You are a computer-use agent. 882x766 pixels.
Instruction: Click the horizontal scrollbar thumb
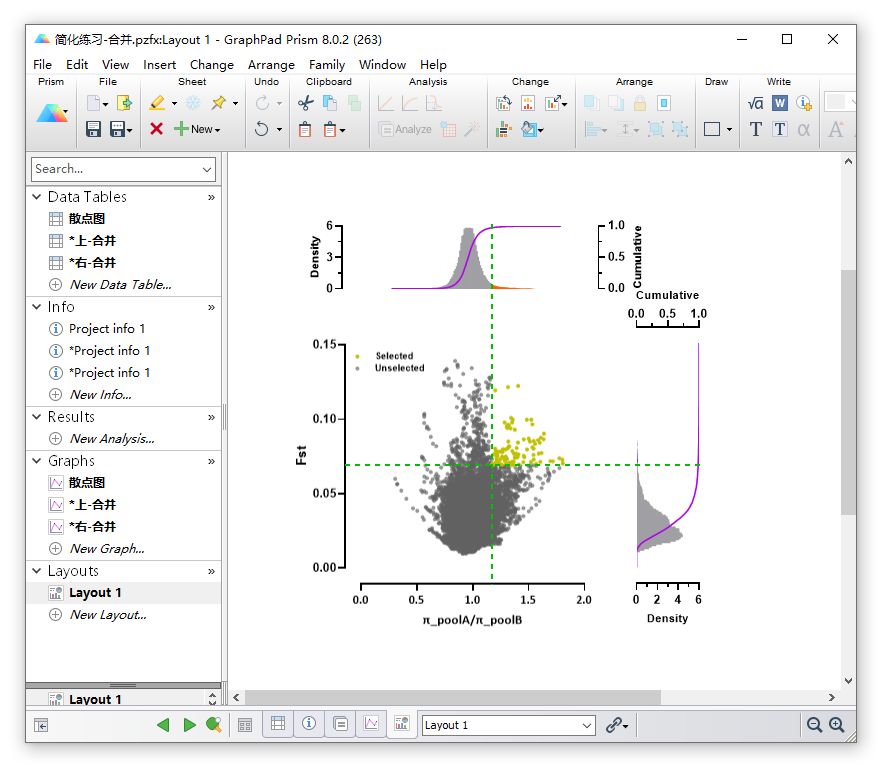(453, 697)
